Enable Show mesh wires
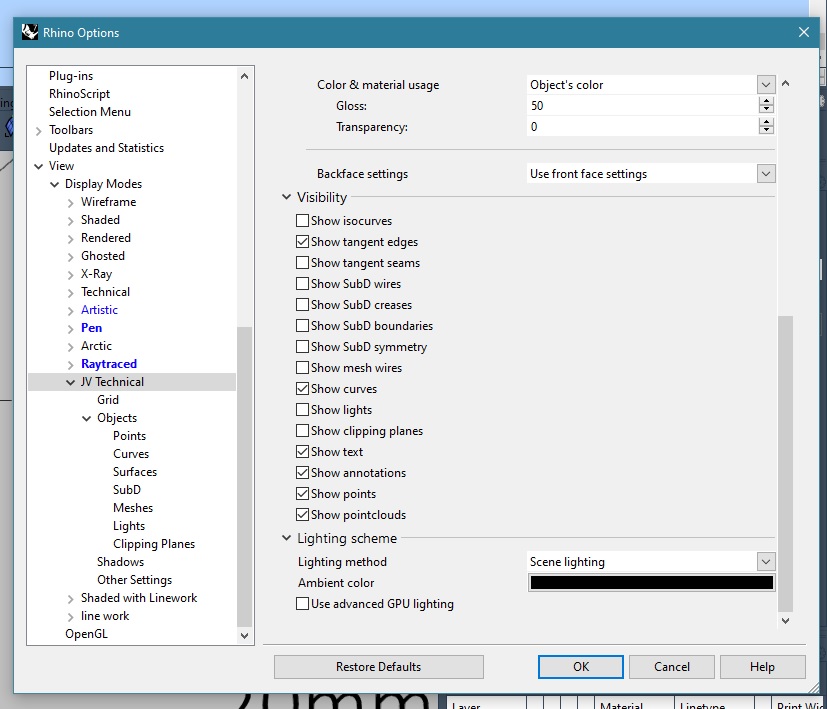The height and width of the screenshot is (709, 827). [302, 368]
